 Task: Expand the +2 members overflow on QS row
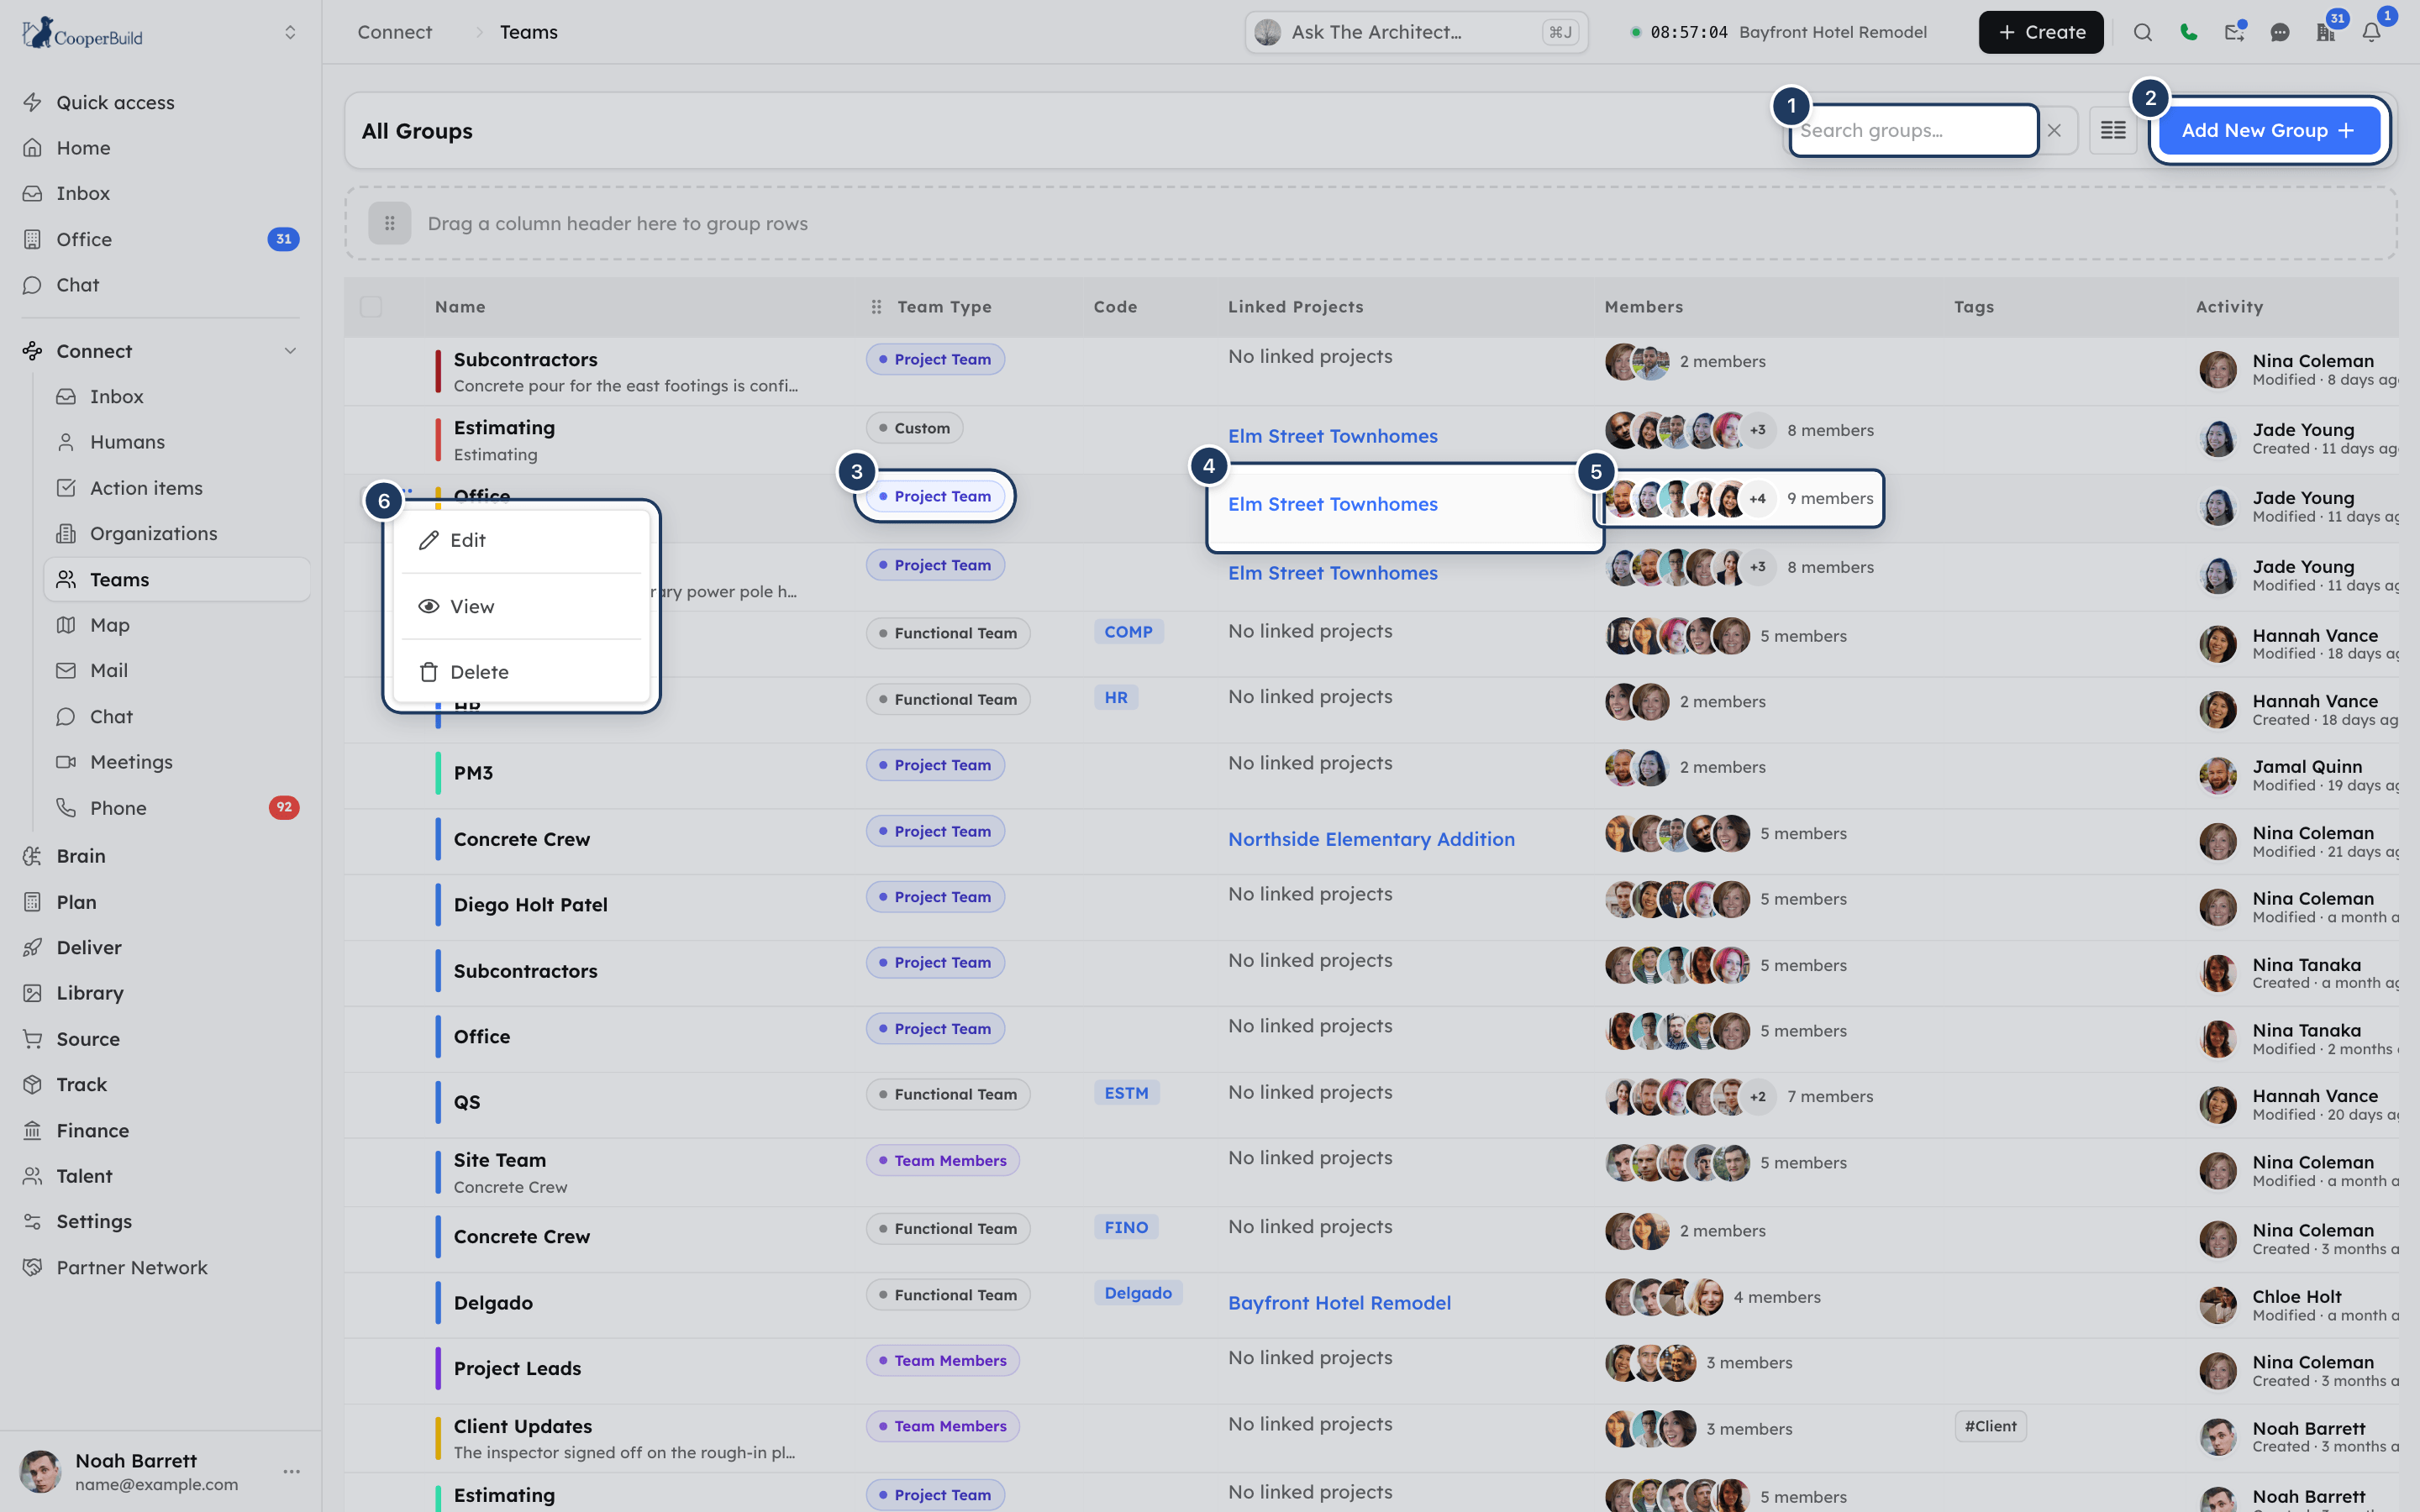1757,1096
